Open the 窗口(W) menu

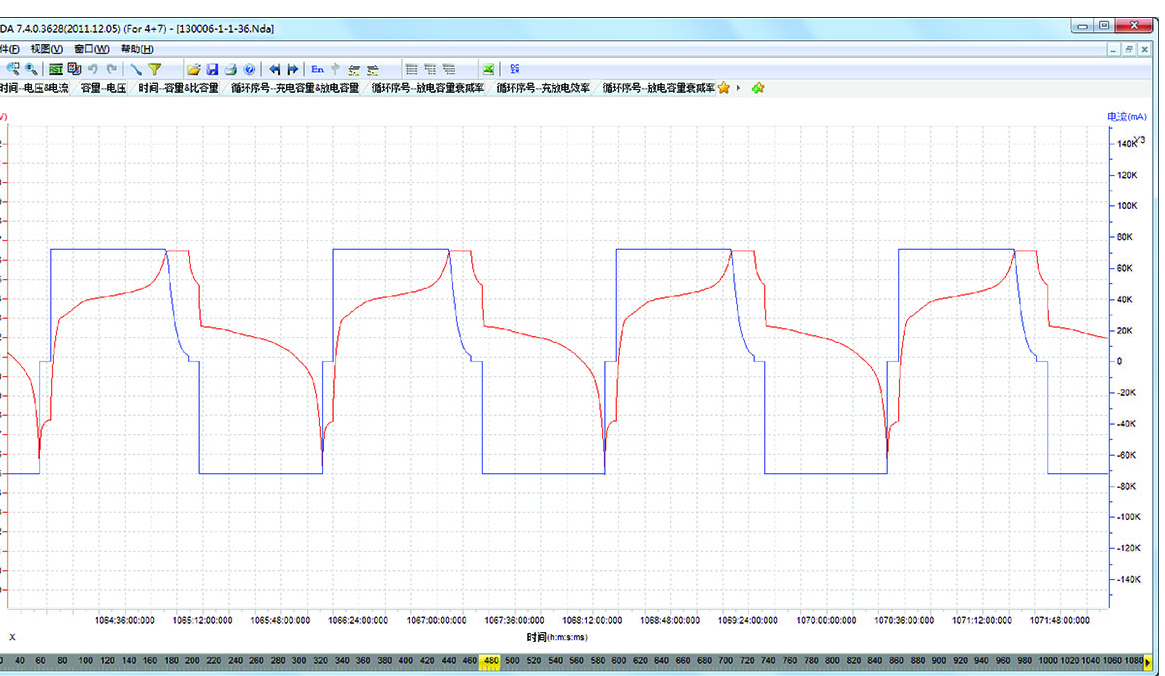(91, 48)
